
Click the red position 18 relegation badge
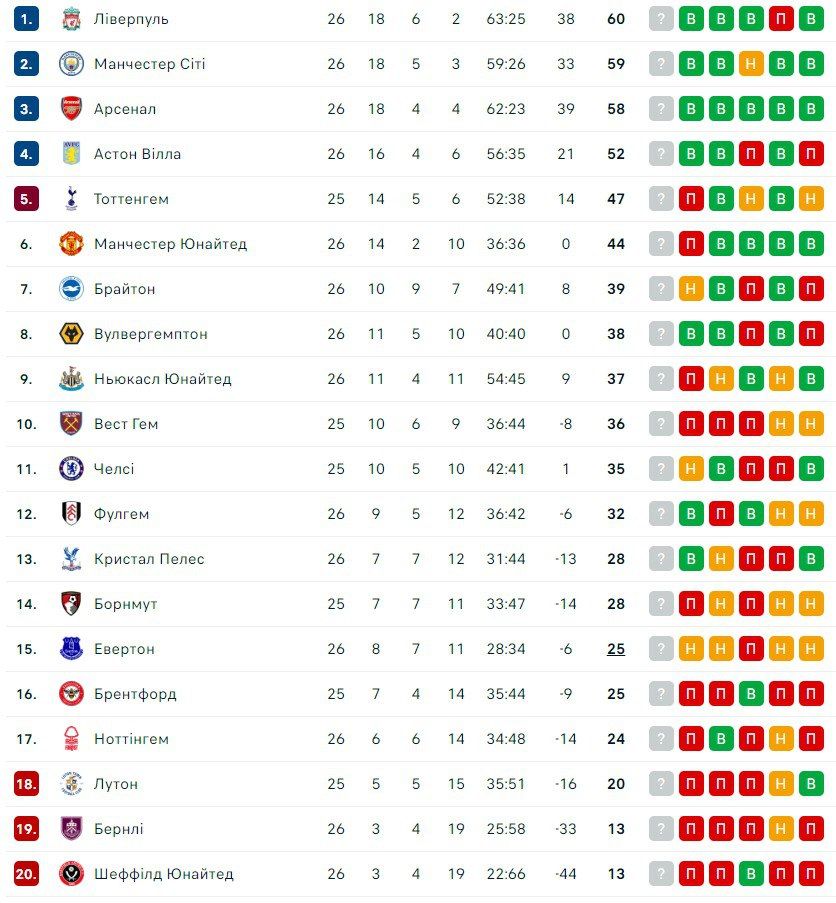(26, 784)
